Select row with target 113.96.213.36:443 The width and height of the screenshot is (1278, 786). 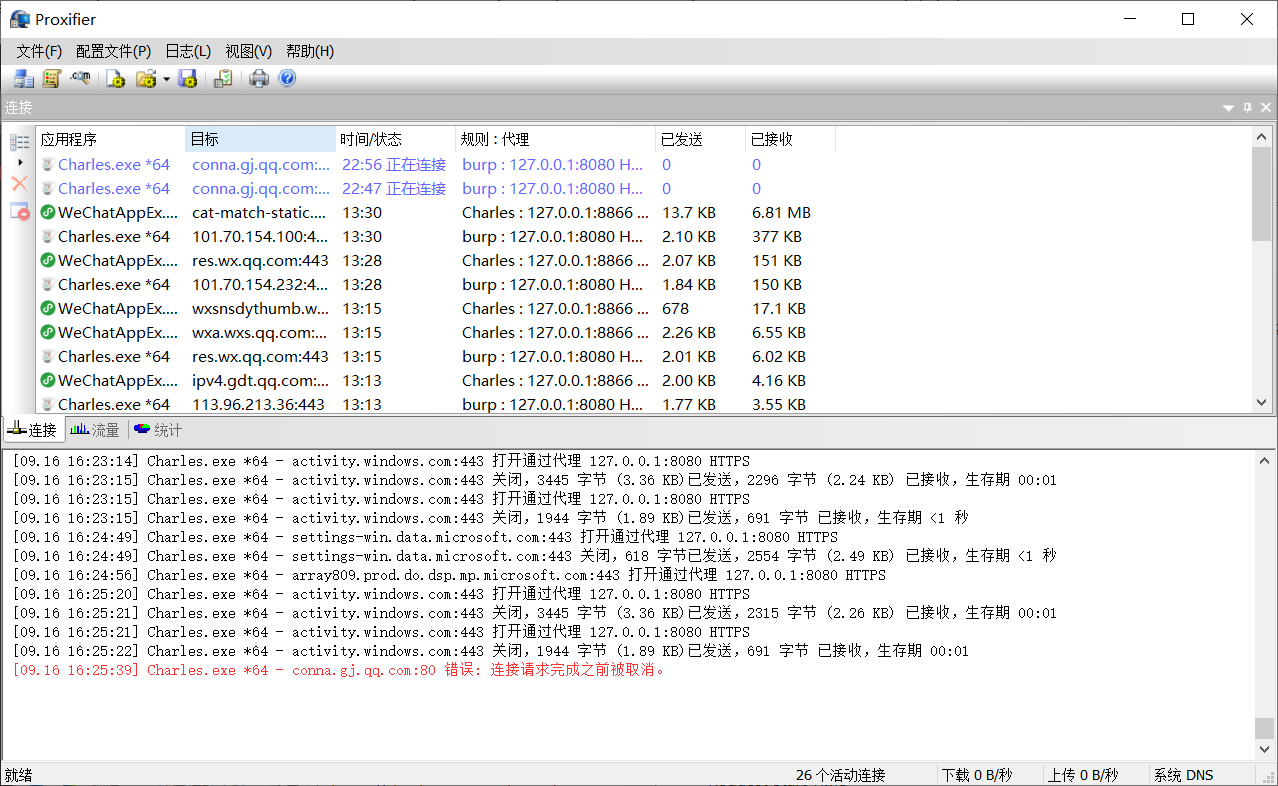click(643, 404)
